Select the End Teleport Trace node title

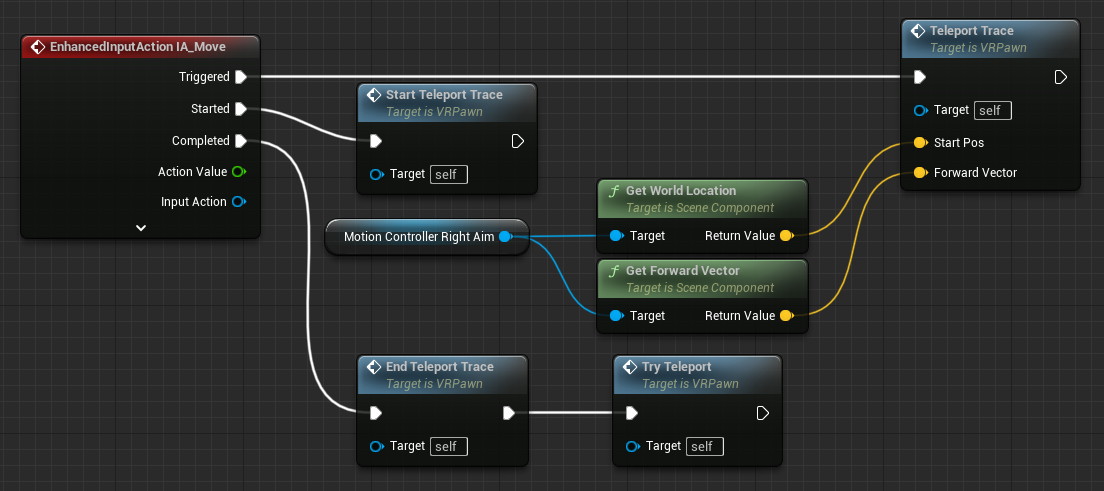[440, 367]
